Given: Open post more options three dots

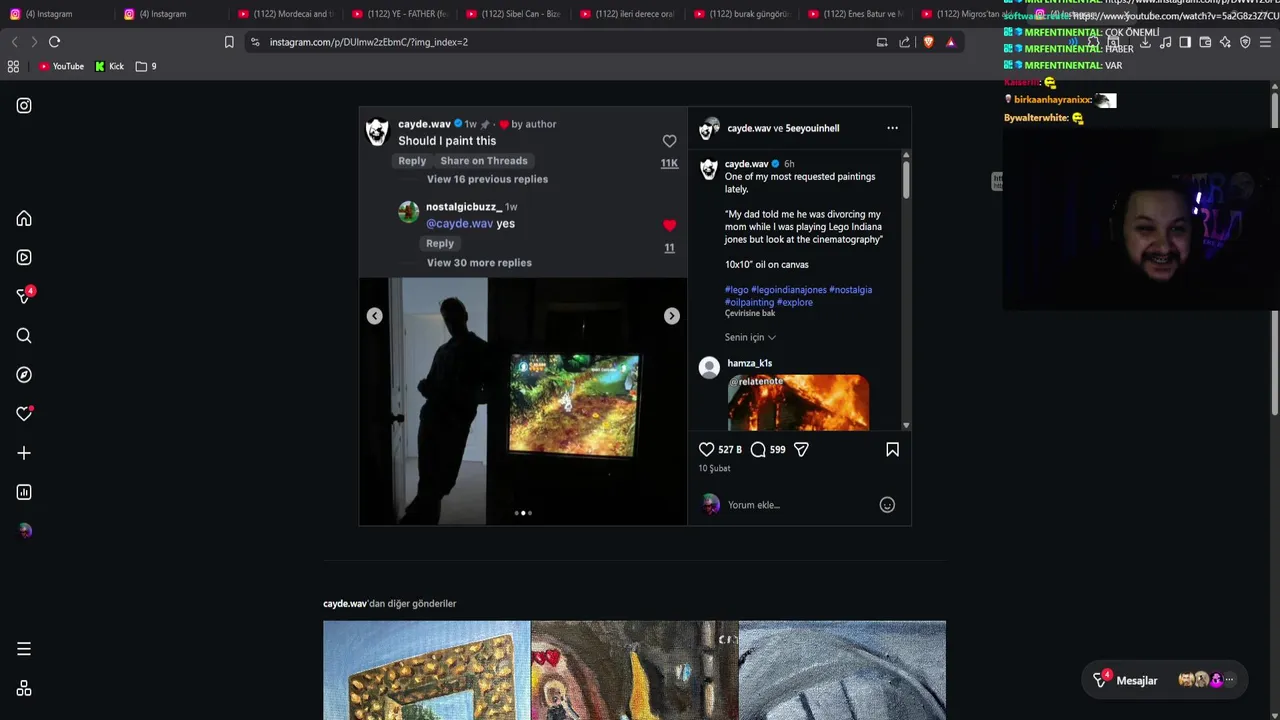Looking at the screenshot, I should [x=892, y=128].
